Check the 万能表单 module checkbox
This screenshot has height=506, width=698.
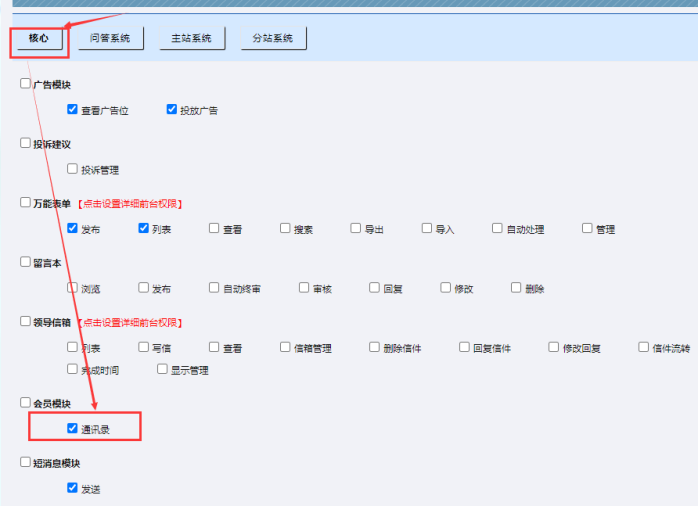(x=26, y=202)
